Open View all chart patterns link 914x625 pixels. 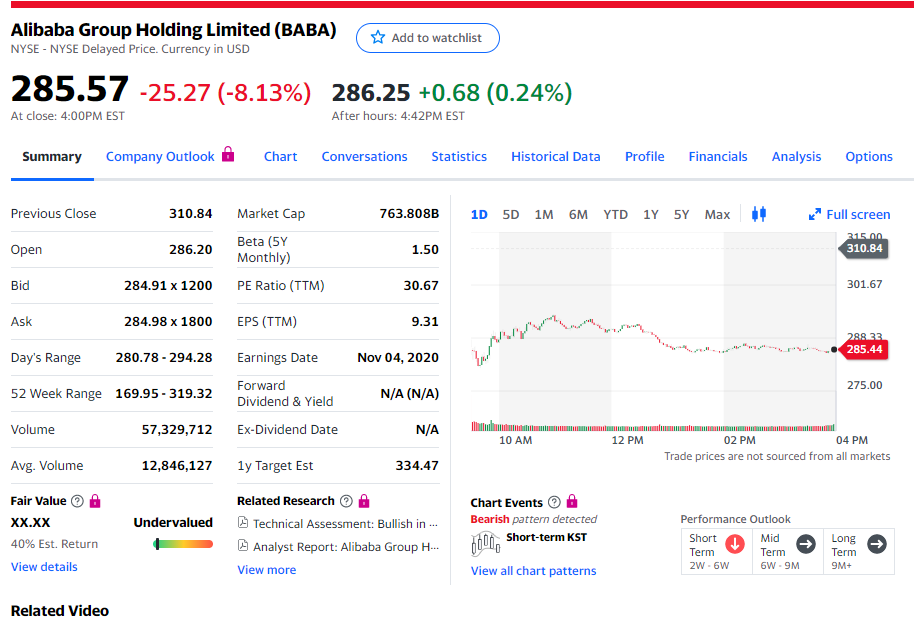(x=533, y=571)
